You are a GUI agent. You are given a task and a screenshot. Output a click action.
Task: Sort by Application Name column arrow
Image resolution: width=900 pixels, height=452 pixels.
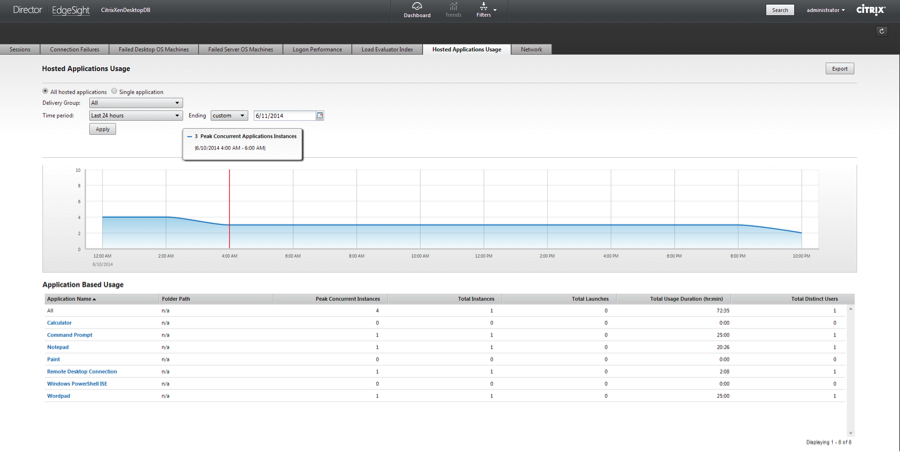coord(95,299)
